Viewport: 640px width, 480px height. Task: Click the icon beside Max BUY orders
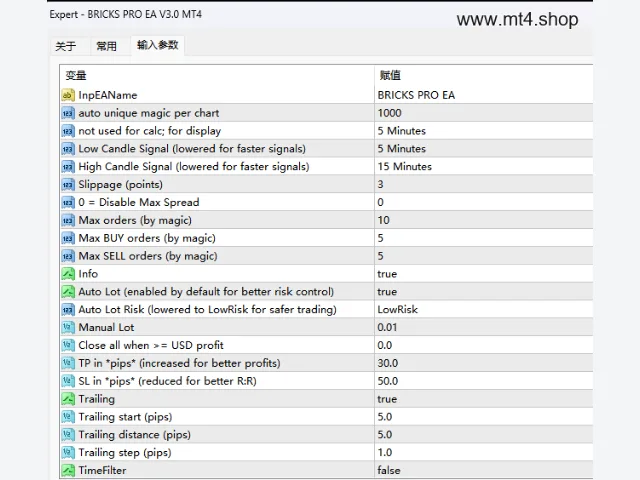68,238
